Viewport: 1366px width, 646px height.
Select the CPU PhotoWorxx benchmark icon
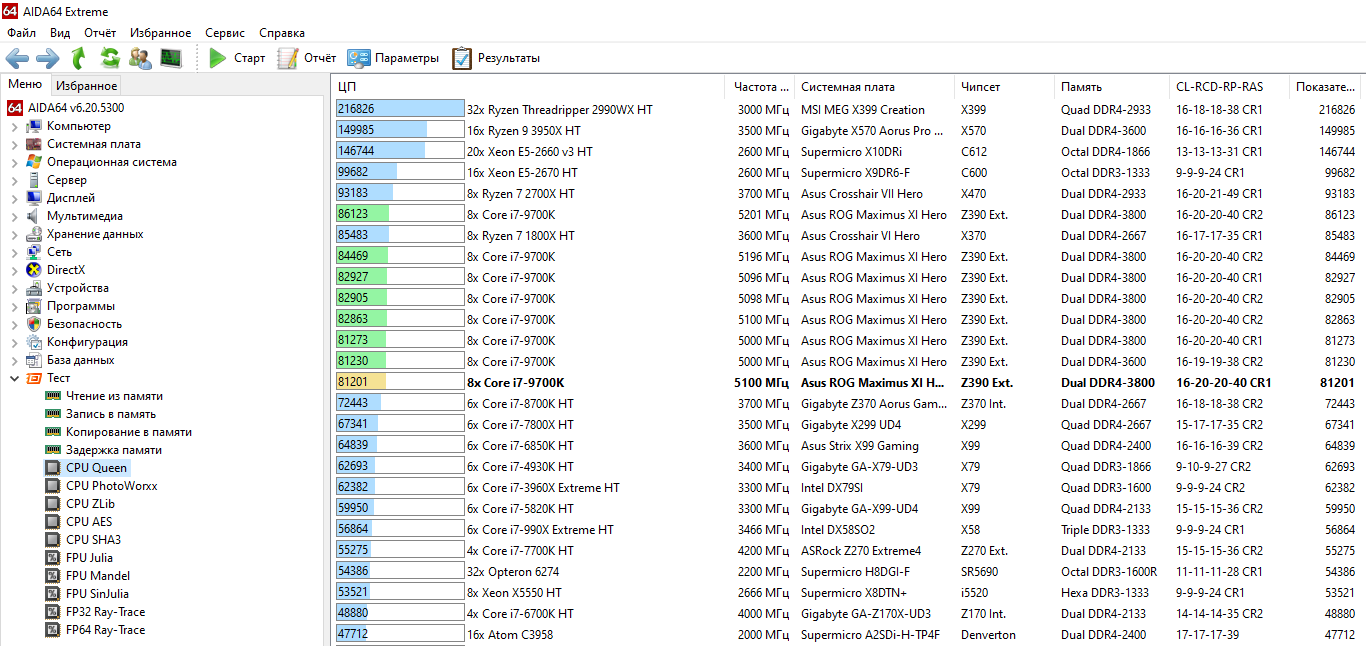pyautogui.click(x=53, y=486)
